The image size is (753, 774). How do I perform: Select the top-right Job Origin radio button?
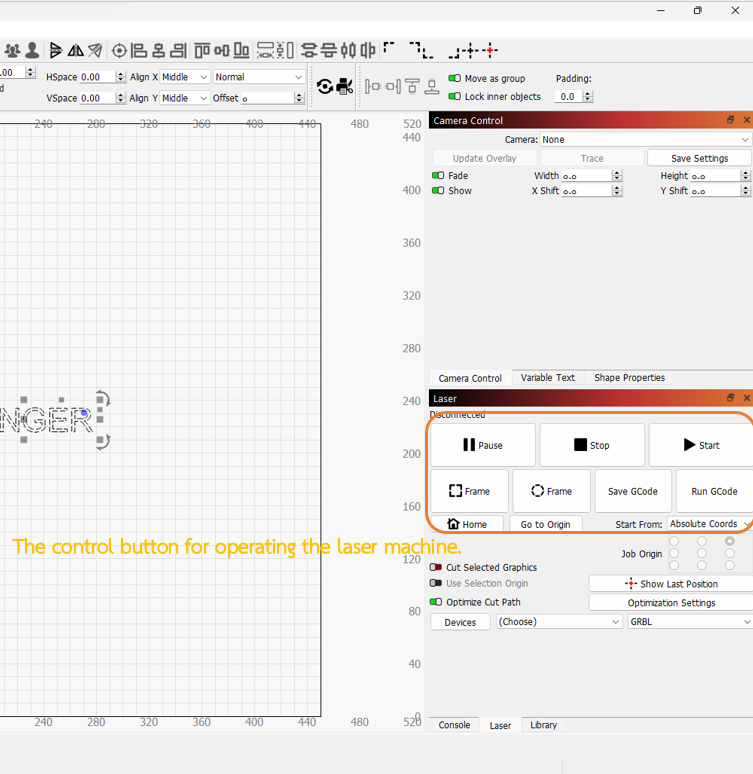point(730,541)
